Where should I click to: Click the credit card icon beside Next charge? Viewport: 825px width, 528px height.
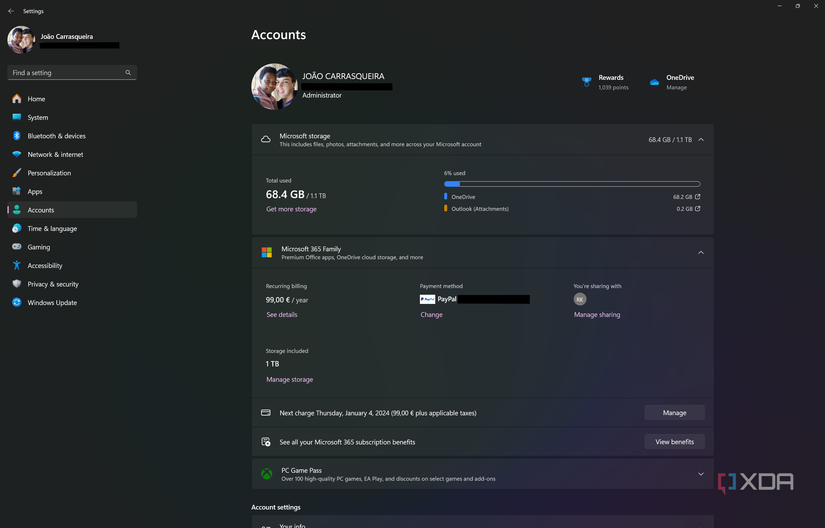point(266,413)
